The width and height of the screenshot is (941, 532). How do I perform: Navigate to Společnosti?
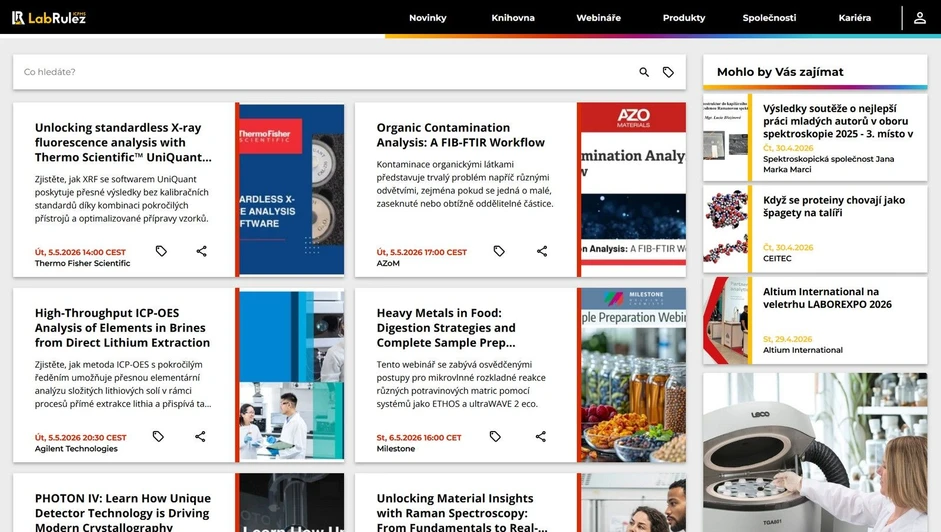pos(769,18)
